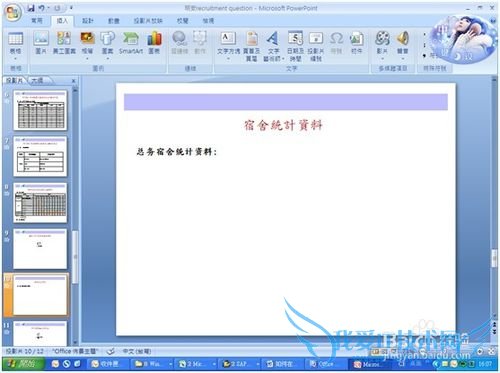This screenshot has height=373, width=500.
Task: Select slide 11 thumbnail
Action: point(40,333)
